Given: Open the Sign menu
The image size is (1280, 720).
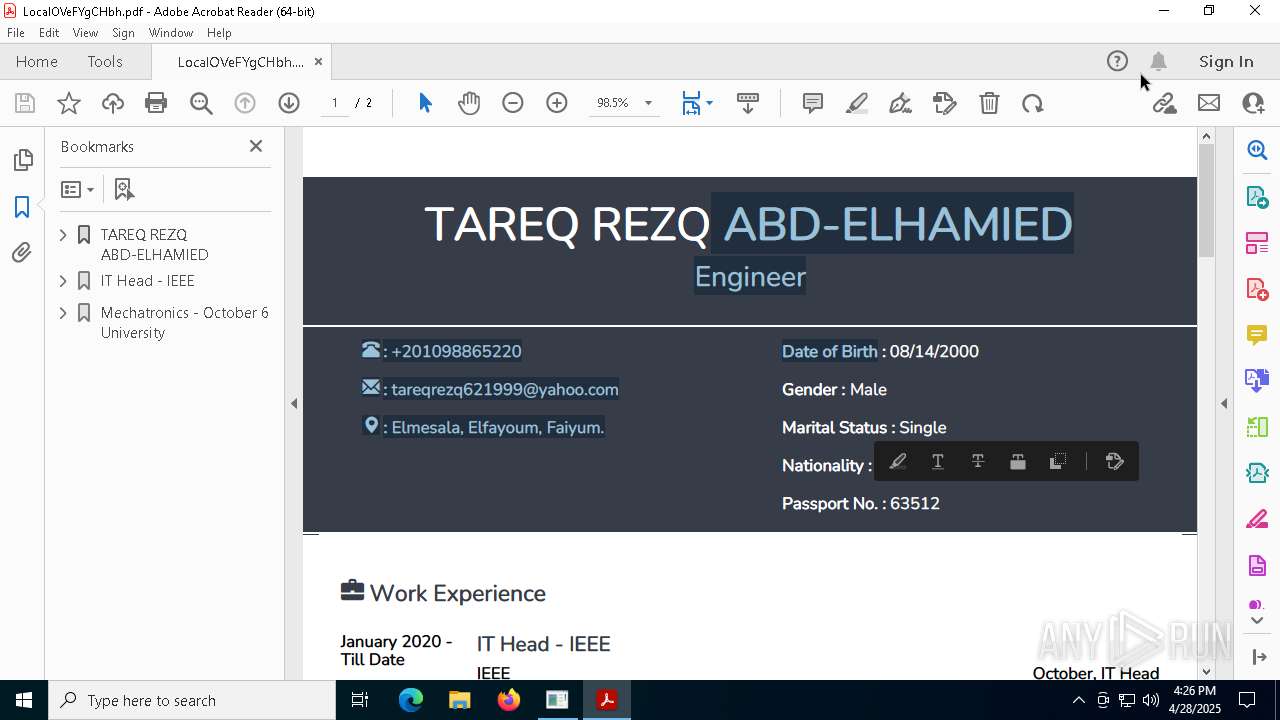Looking at the screenshot, I should pyautogui.click(x=123, y=32).
